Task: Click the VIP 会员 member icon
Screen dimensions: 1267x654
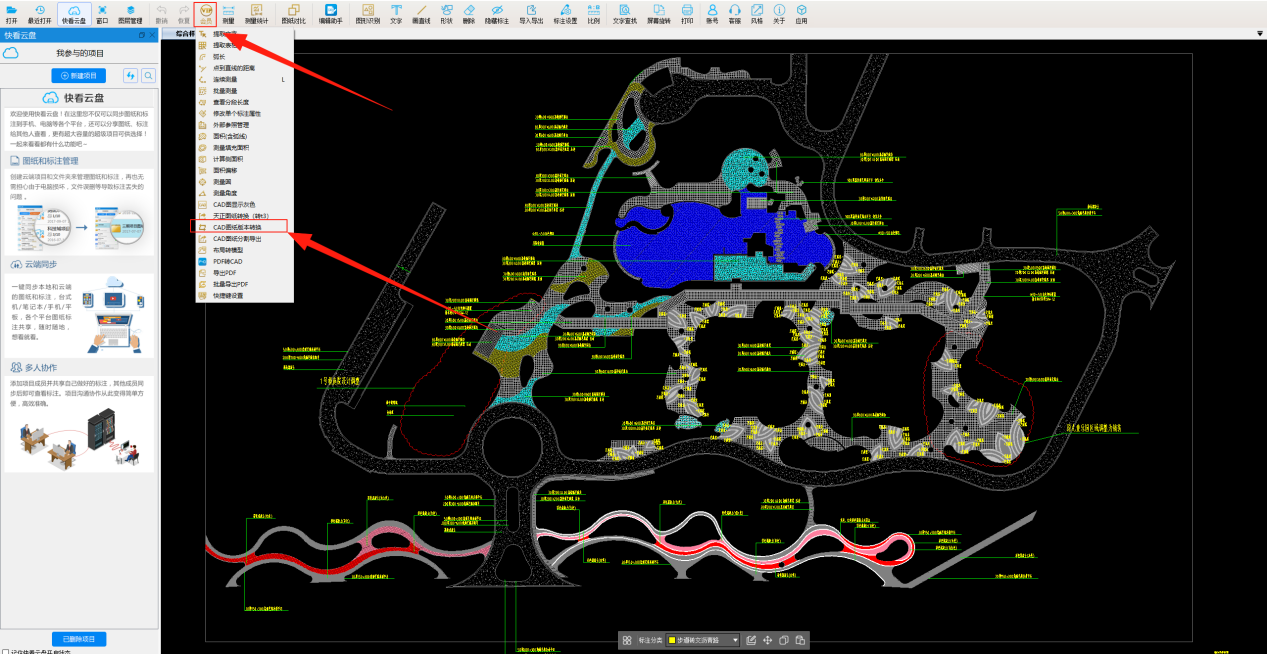Action: [206, 13]
